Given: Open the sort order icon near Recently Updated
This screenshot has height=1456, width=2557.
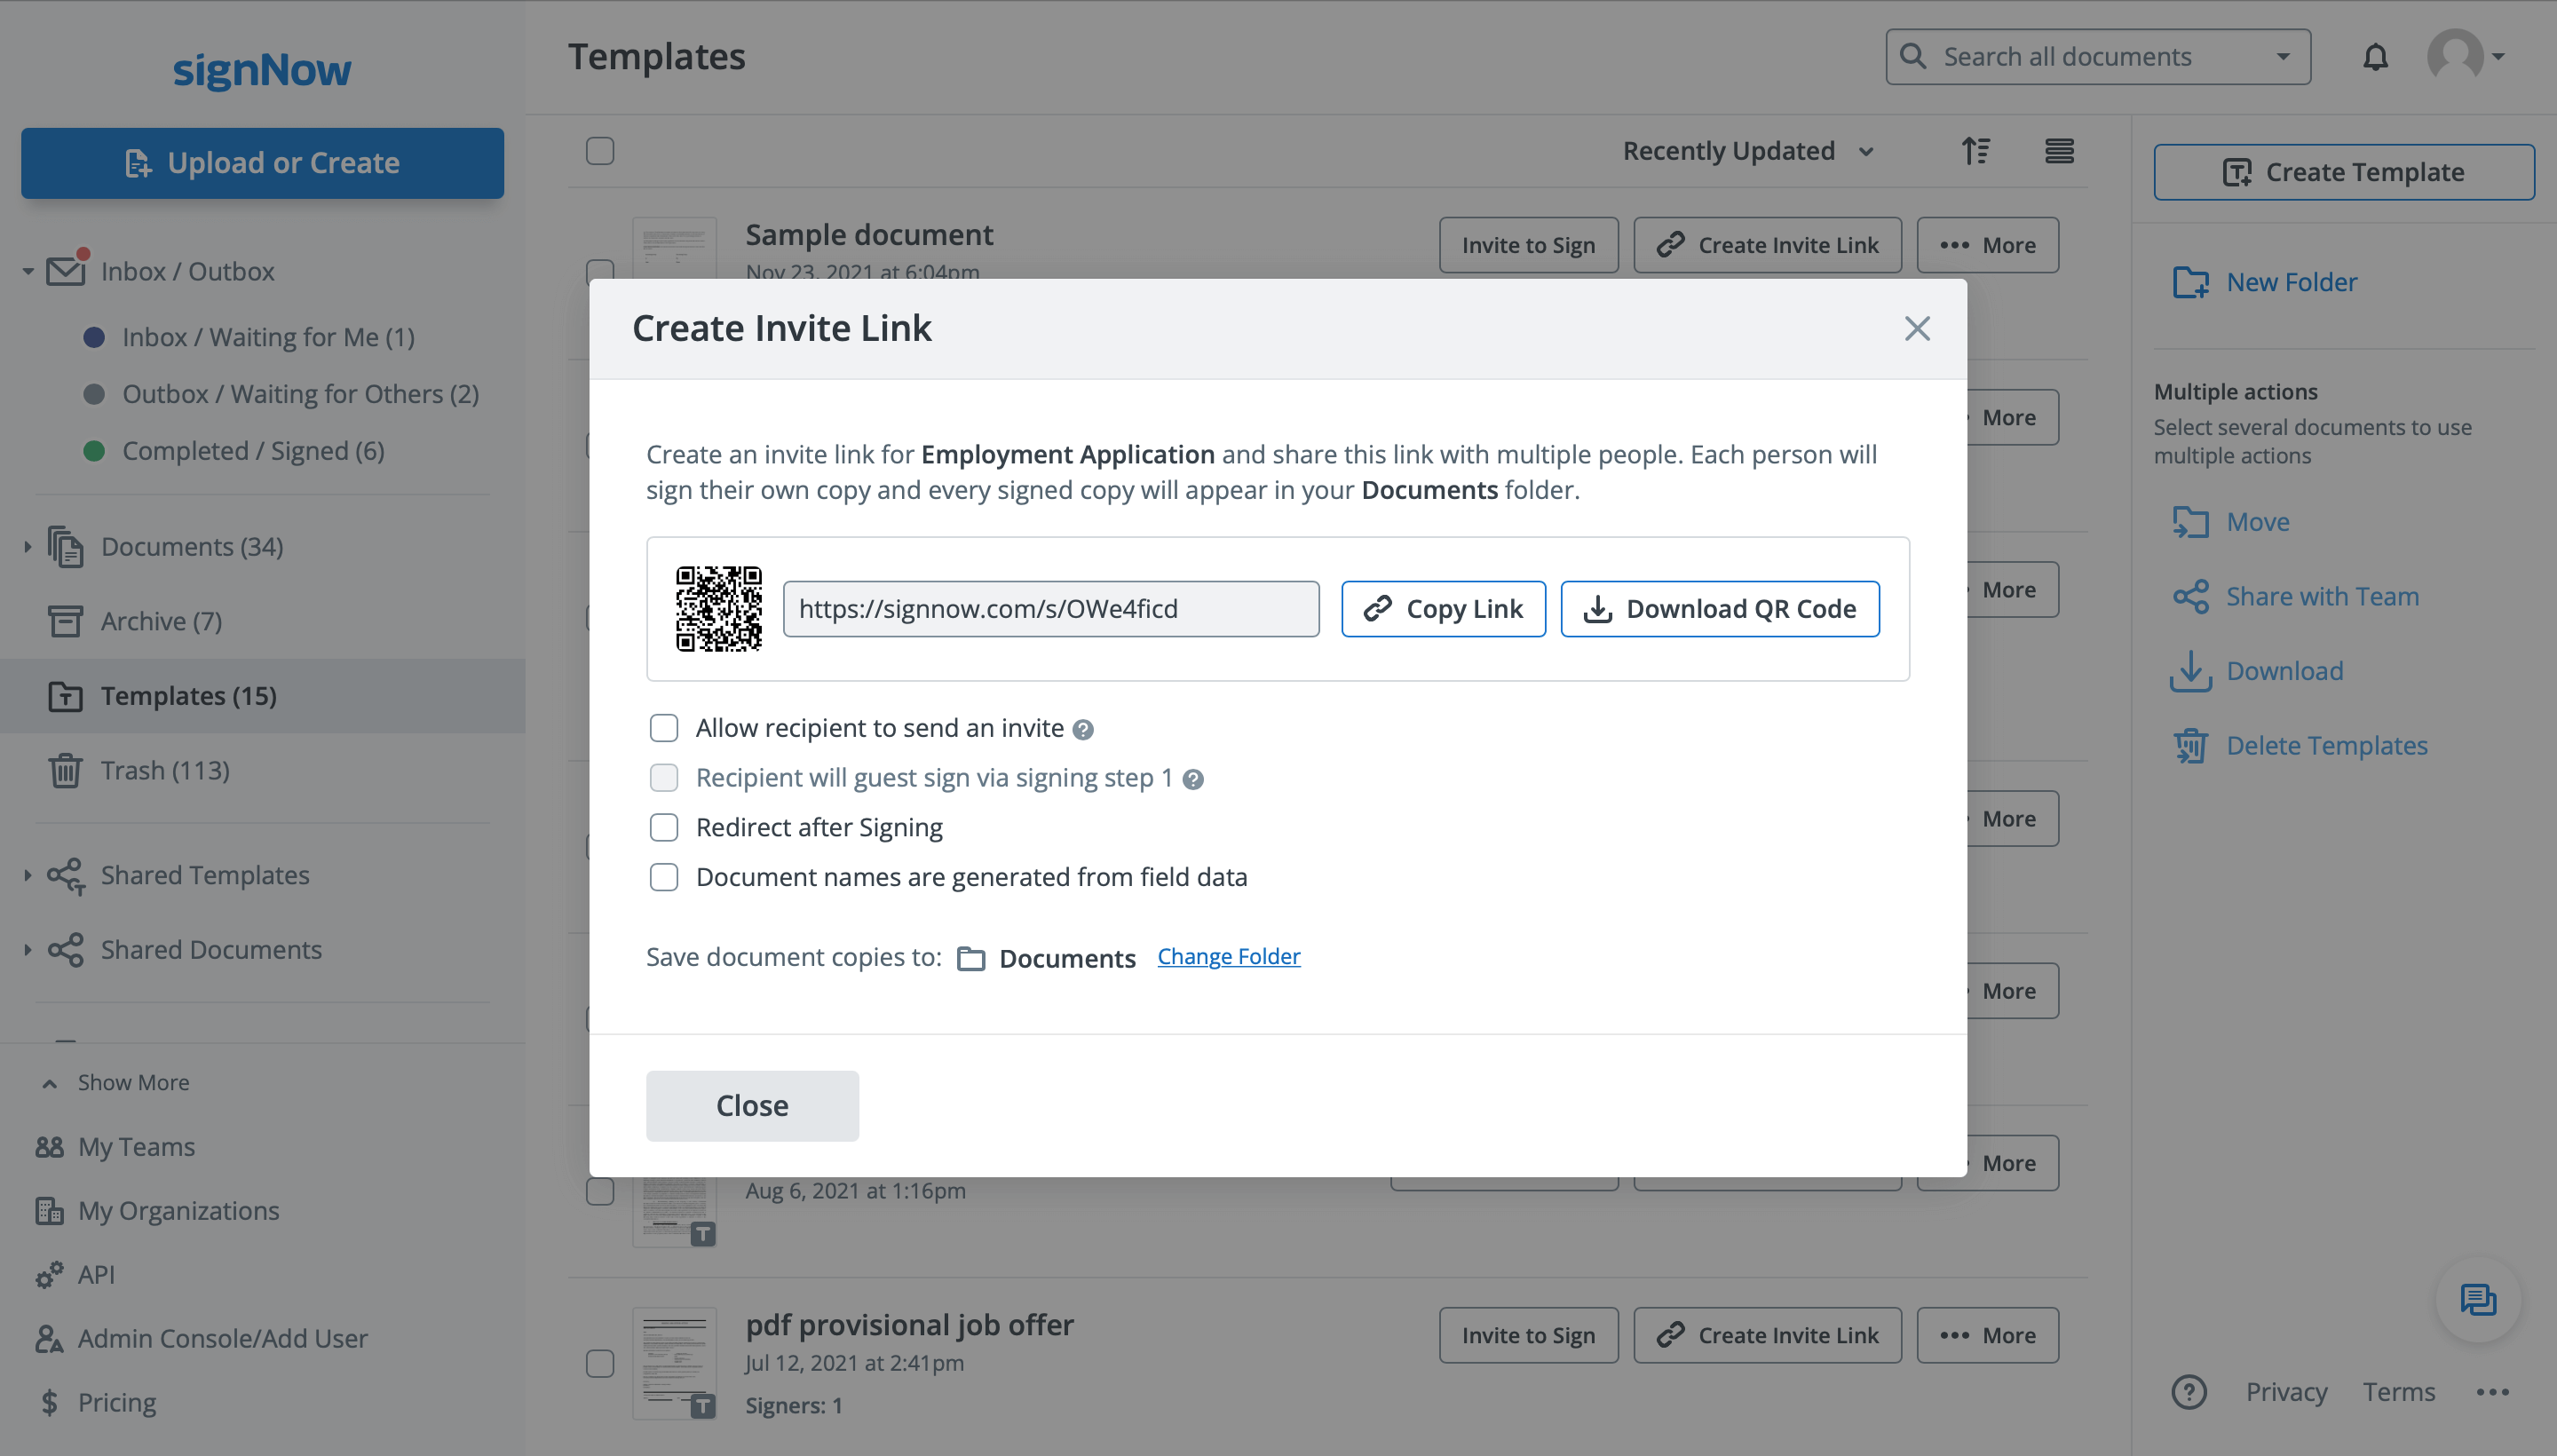Looking at the screenshot, I should 1977,151.
